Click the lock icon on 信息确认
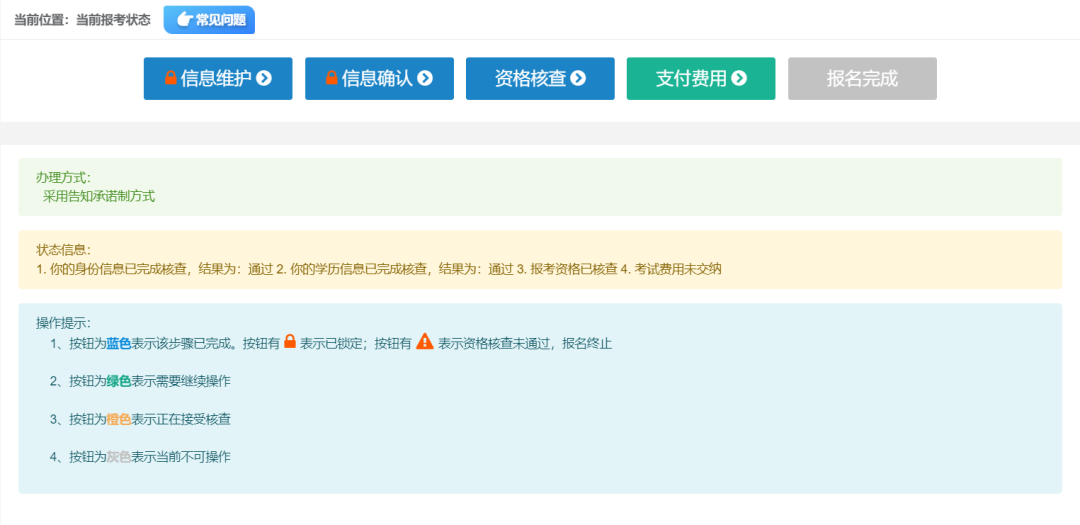This screenshot has width=1080, height=525. coord(332,78)
